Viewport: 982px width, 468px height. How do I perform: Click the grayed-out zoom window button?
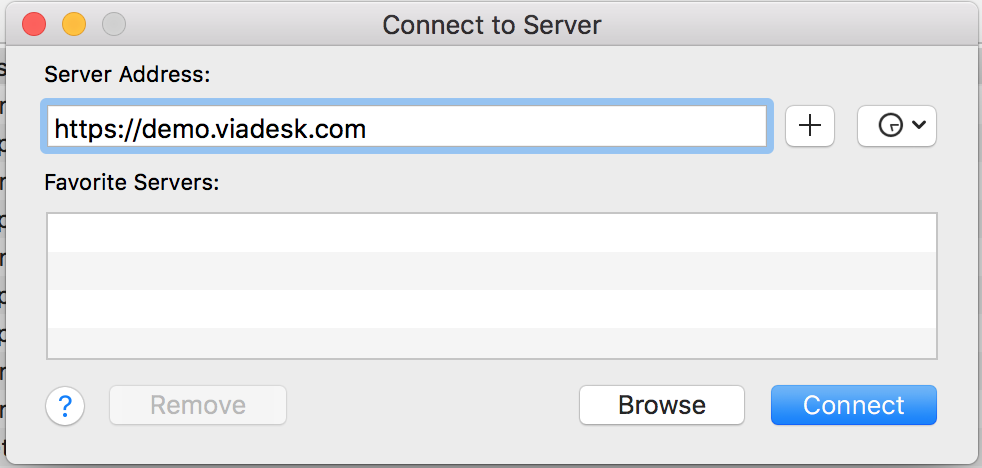coord(114,24)
